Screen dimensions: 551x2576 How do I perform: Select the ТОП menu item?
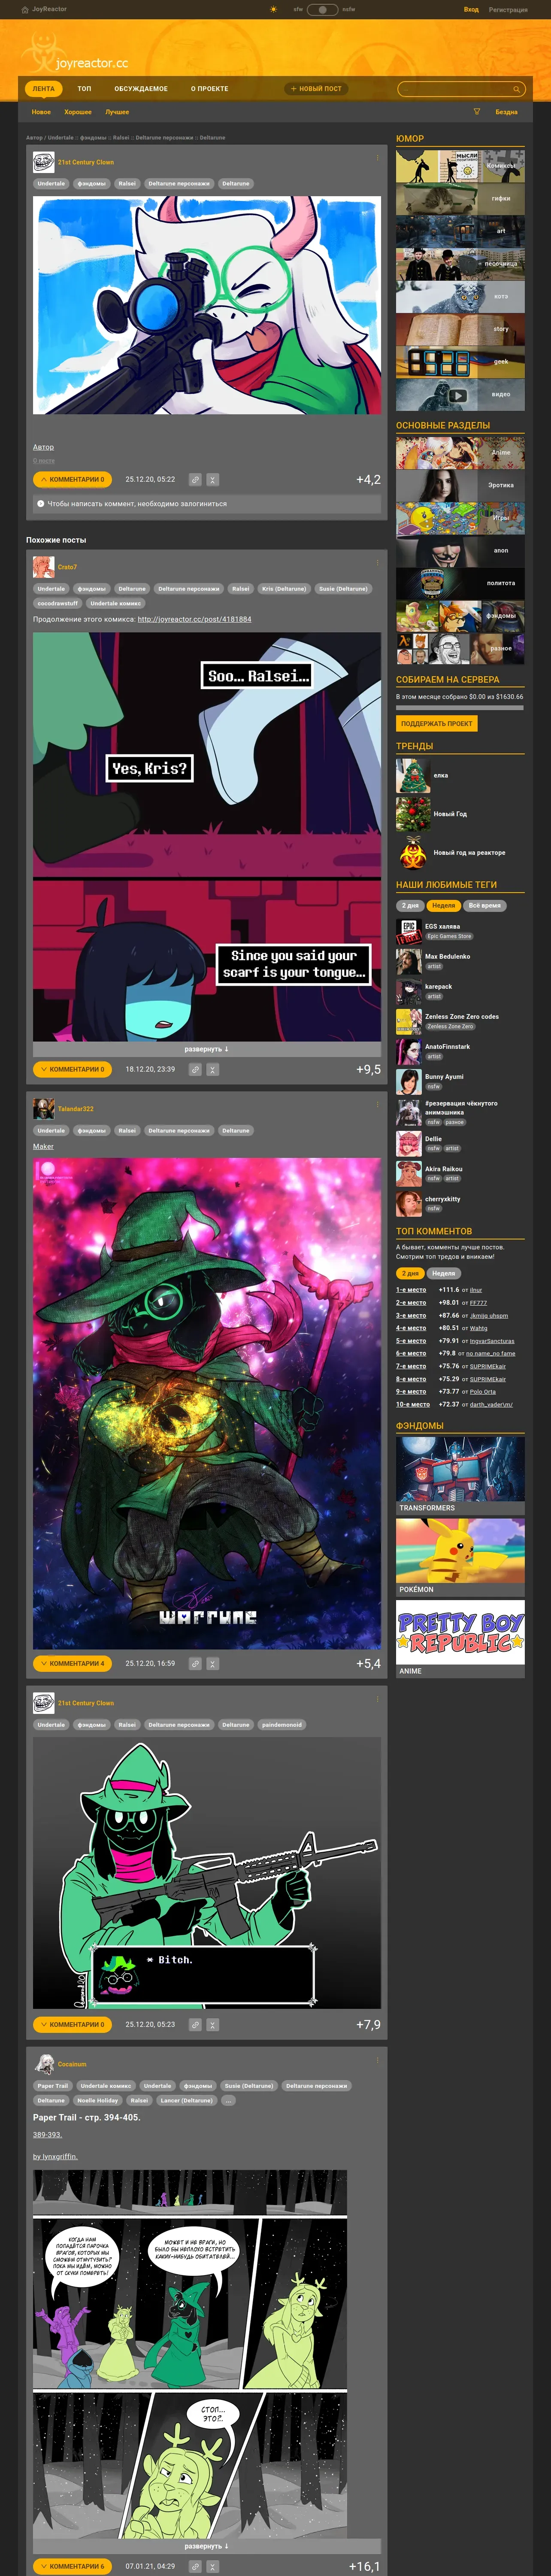pos(84,89)
